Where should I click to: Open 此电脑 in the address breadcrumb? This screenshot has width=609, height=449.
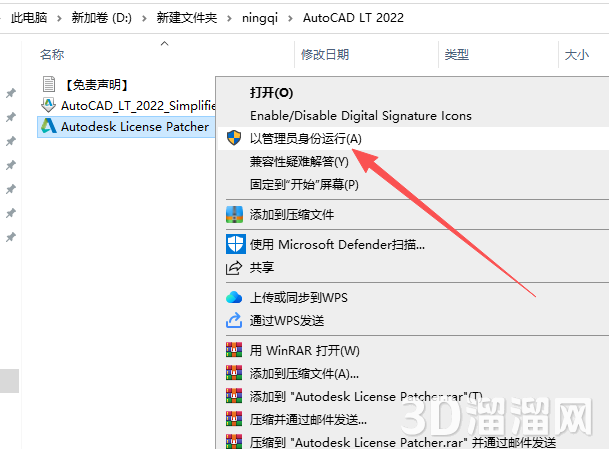pos(29,17)
